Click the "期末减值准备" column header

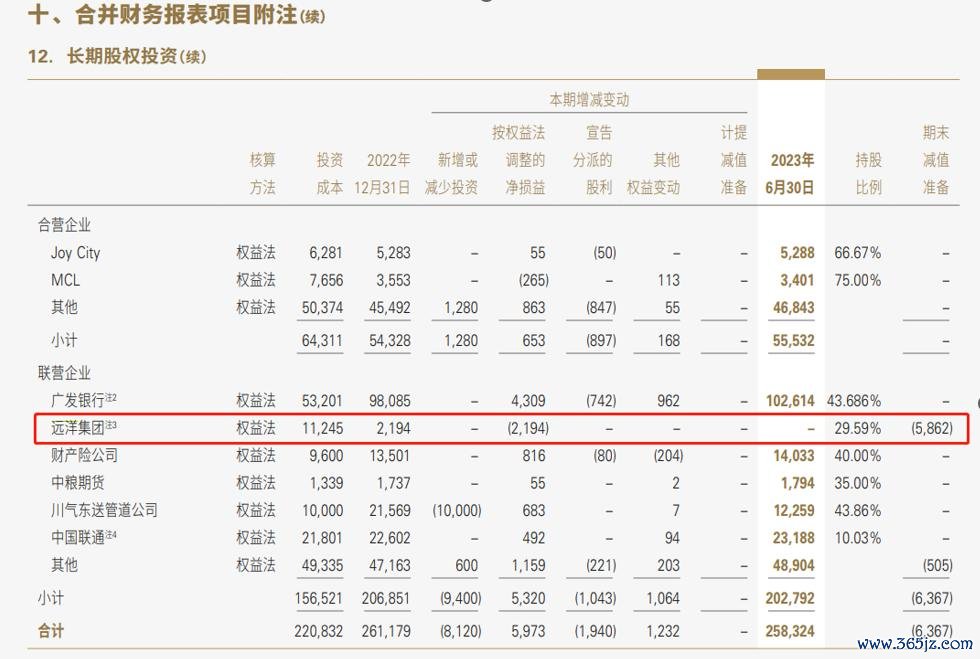click(936, 159)
